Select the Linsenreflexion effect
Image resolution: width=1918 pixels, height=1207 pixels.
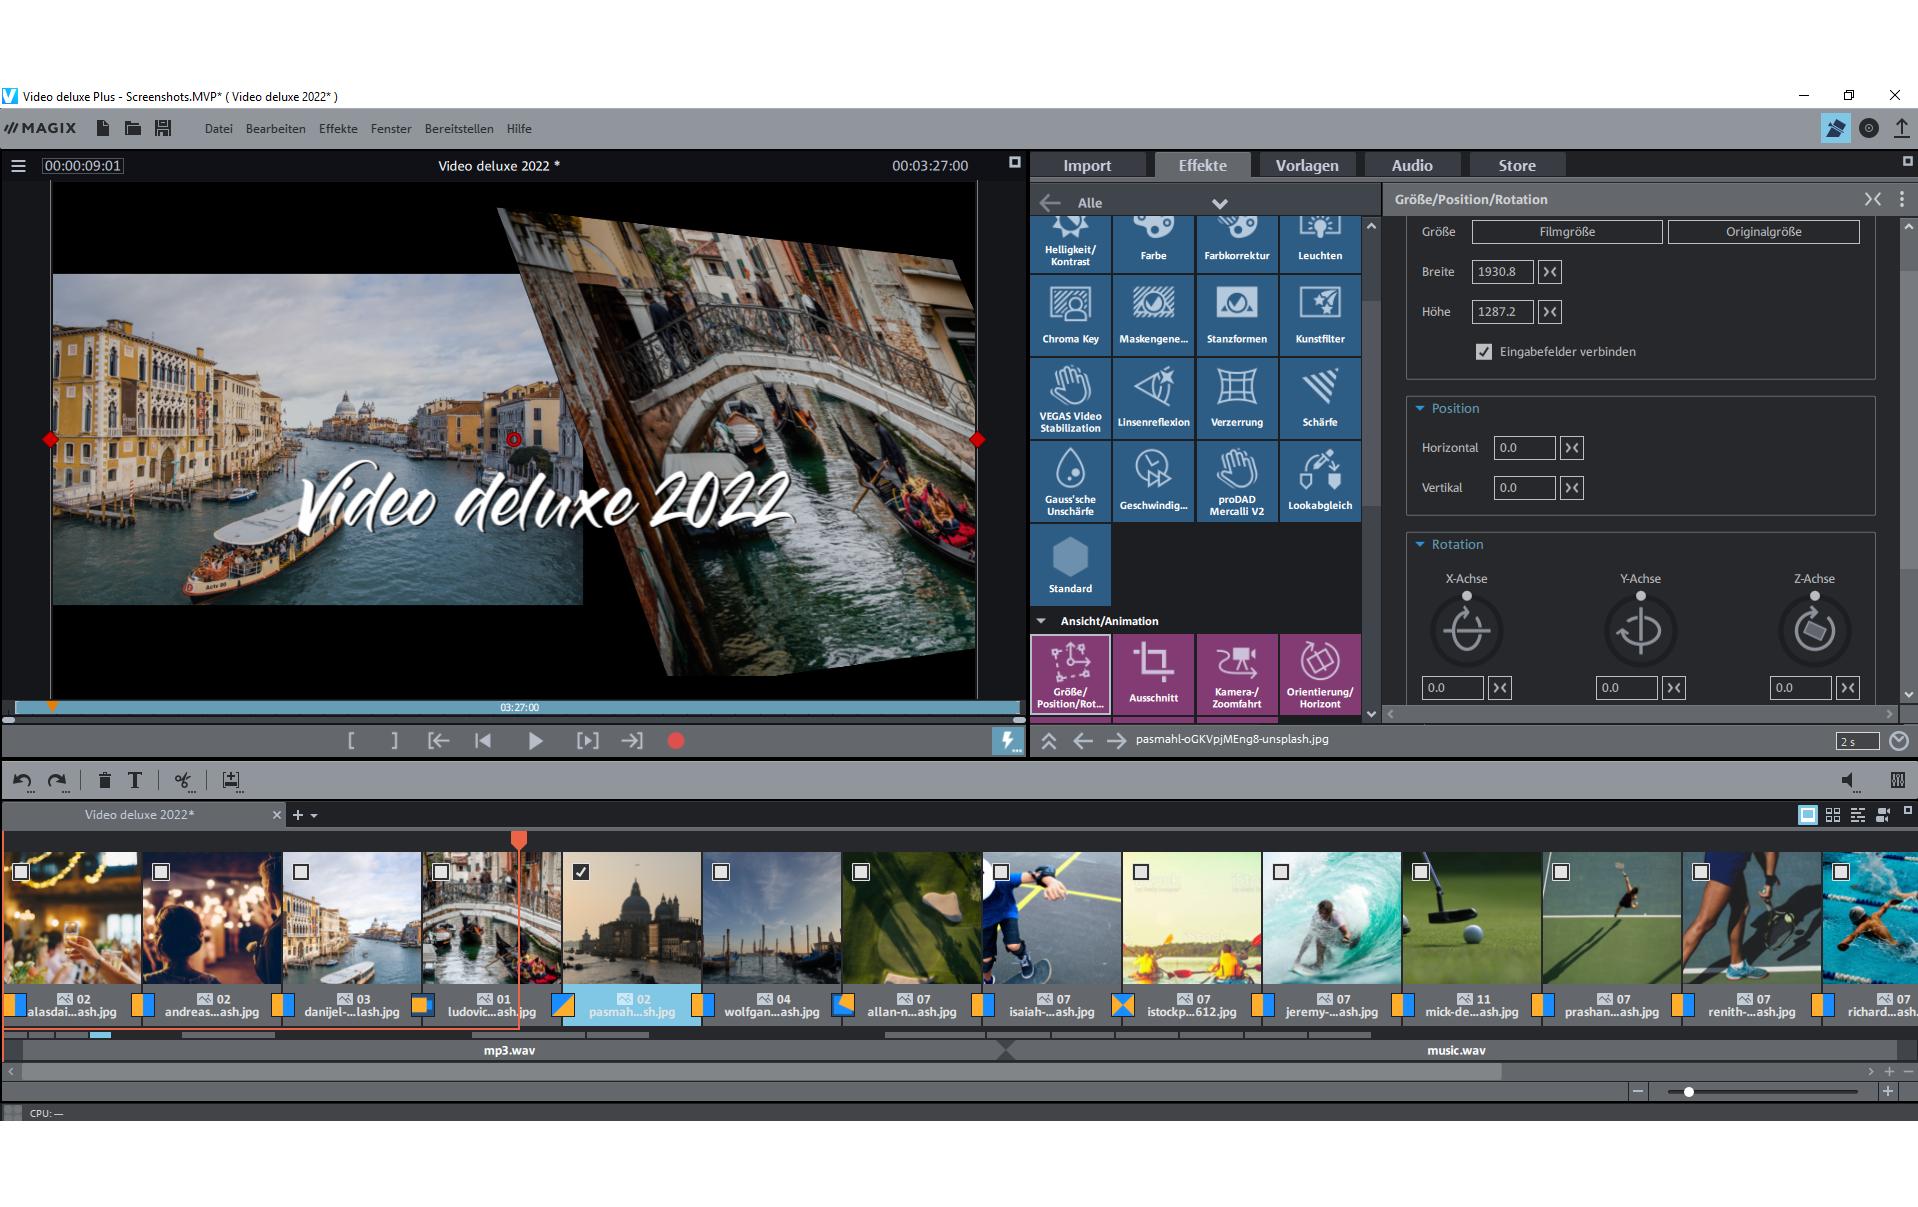(x=1153, y=398)
